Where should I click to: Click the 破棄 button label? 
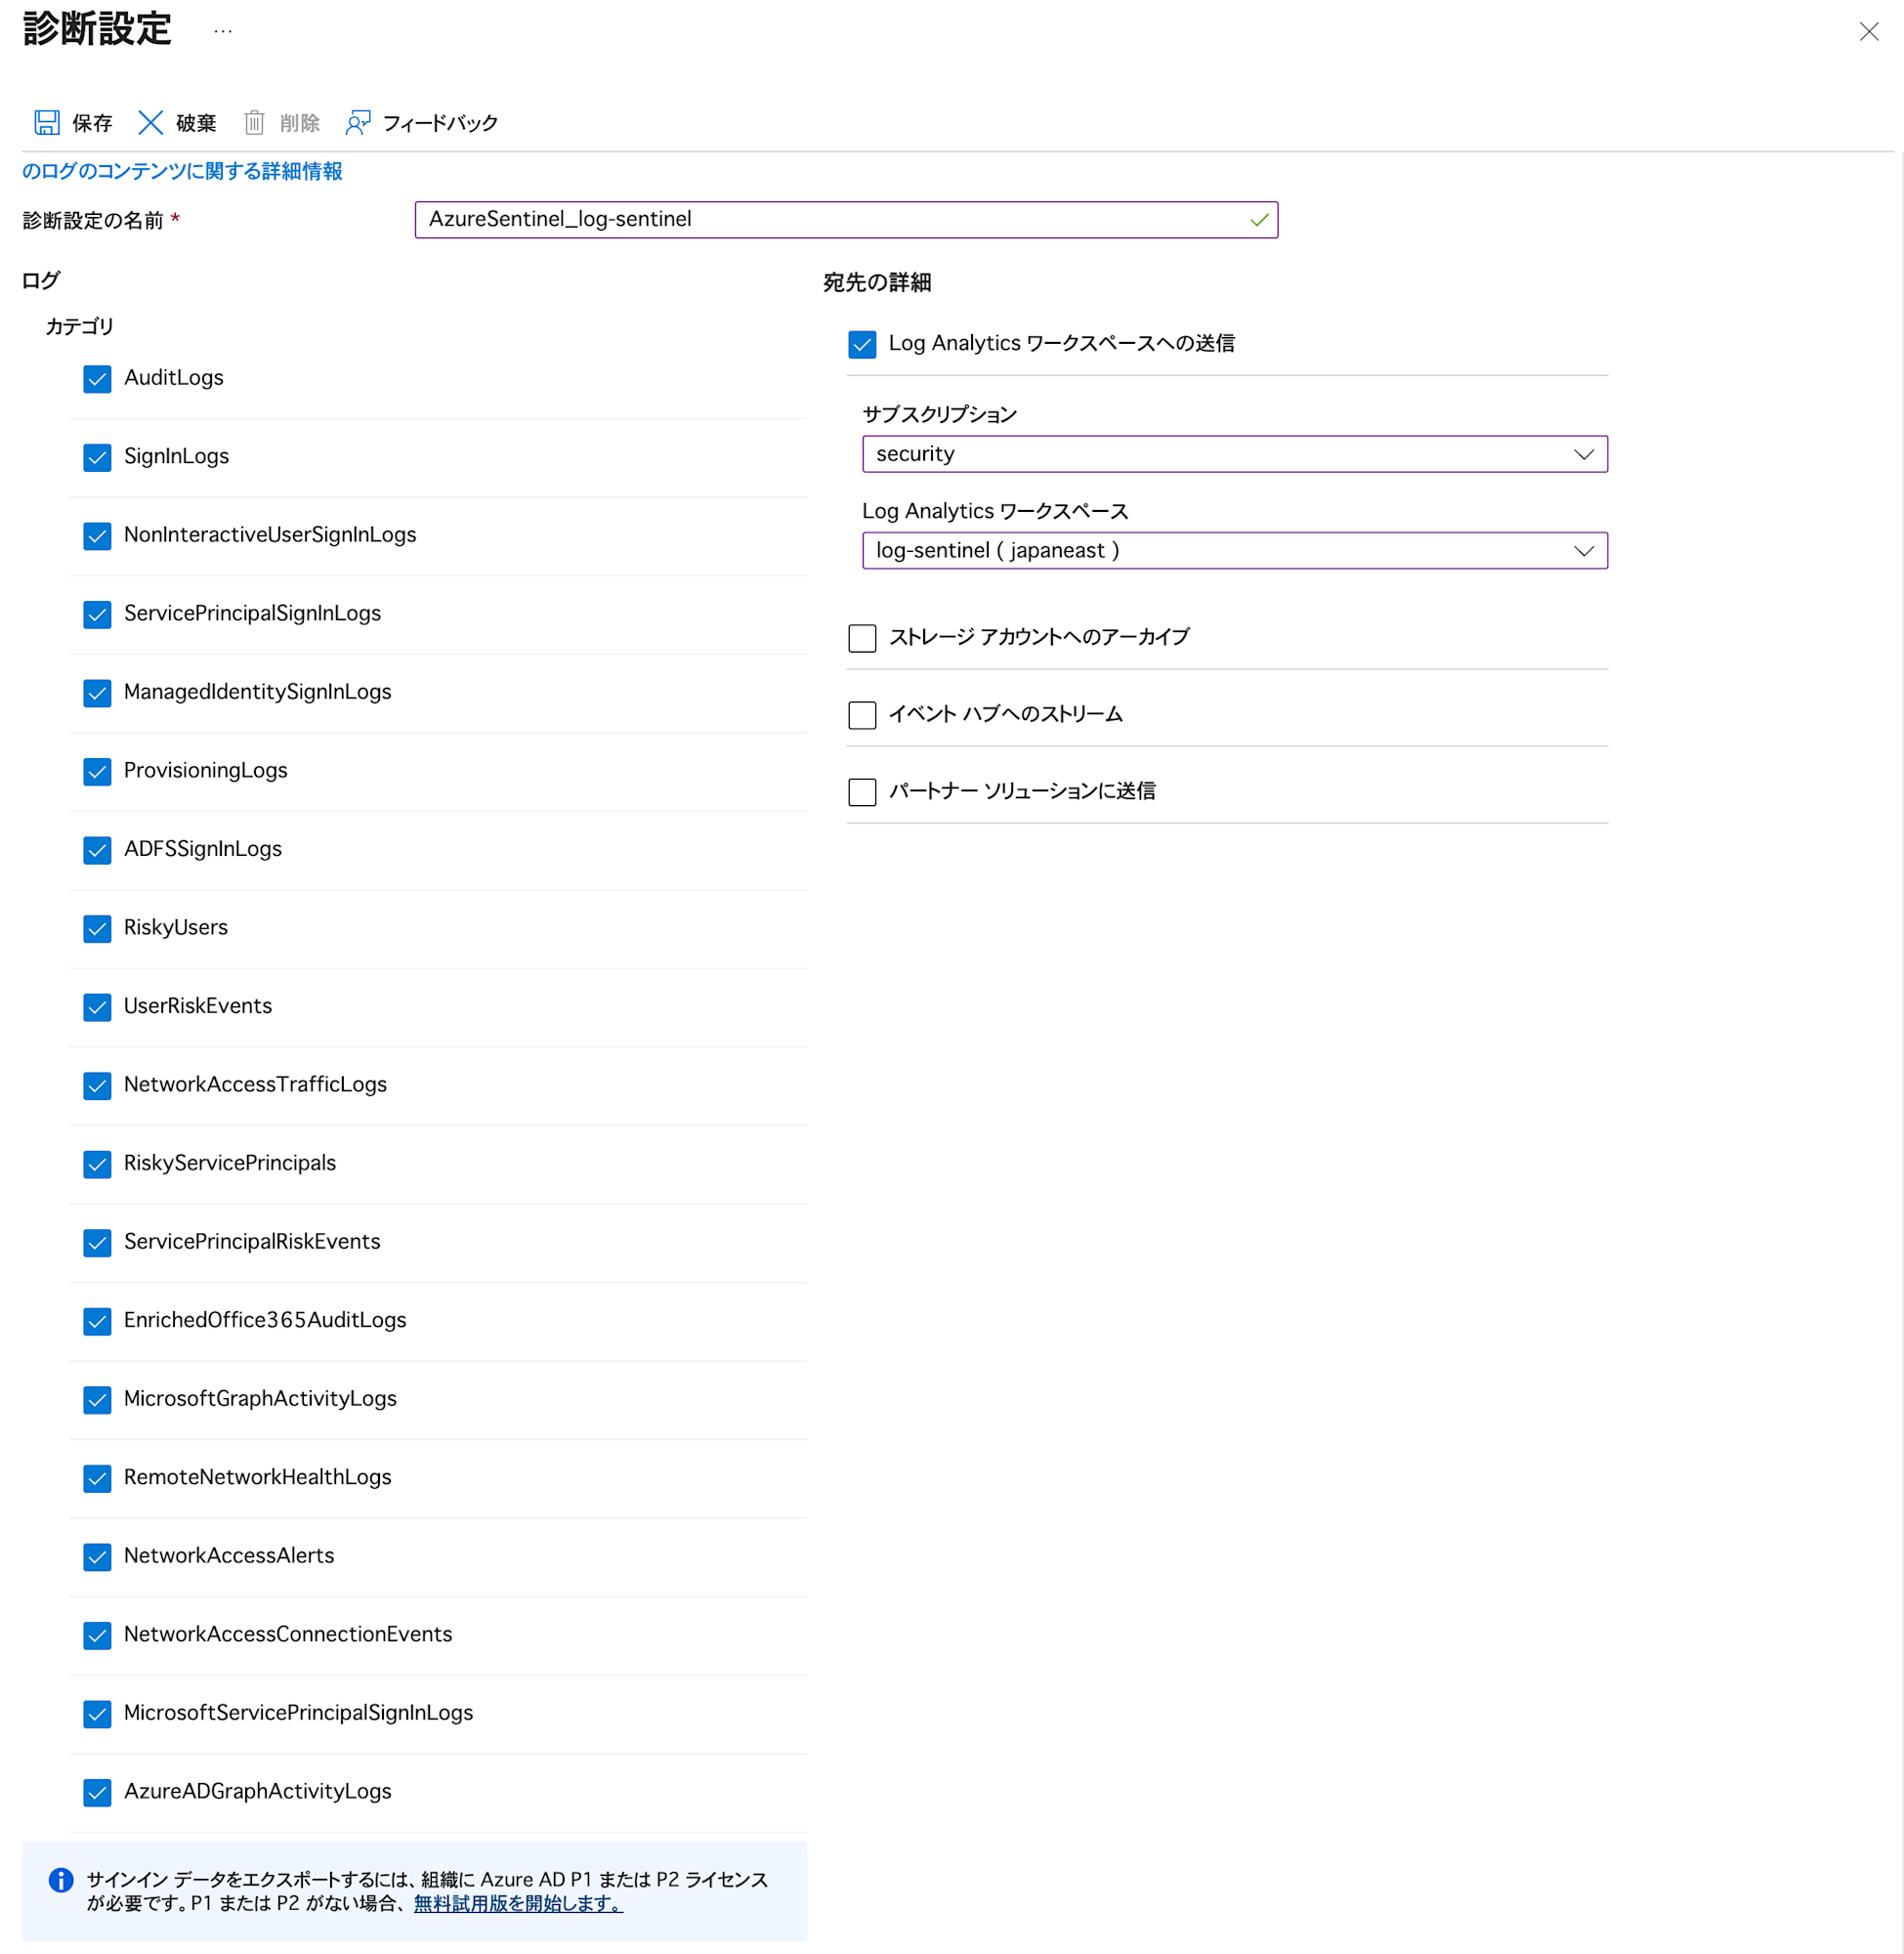pyautogui.click(x=196, y=123)
